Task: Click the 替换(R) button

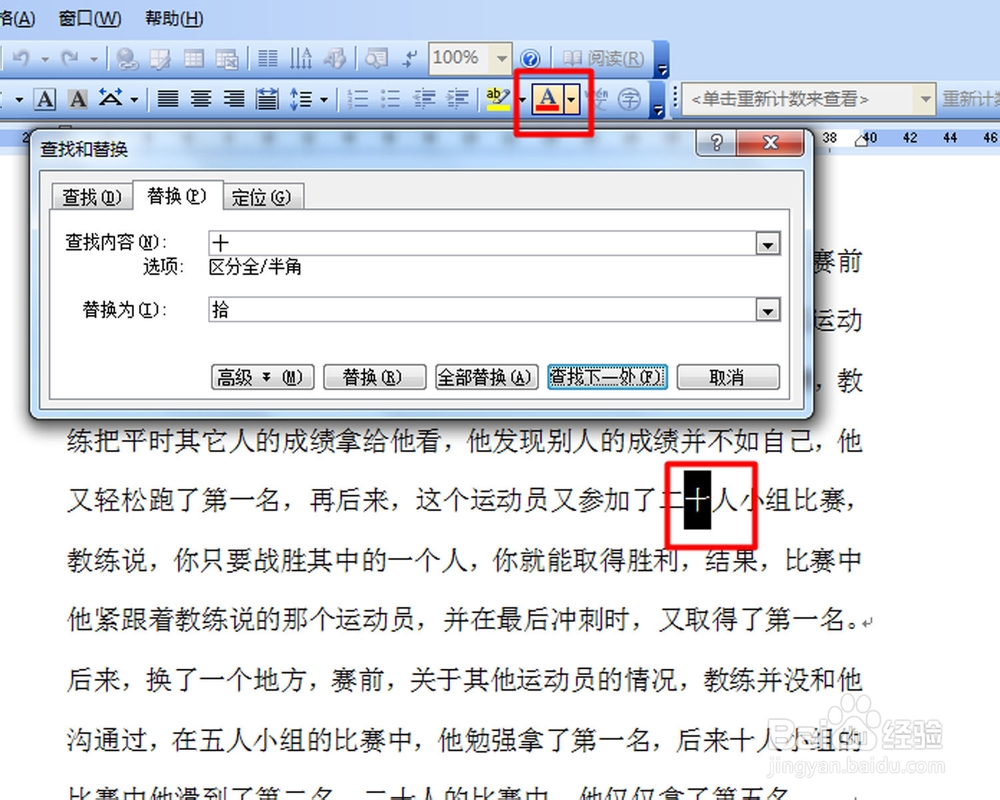Action: click(374, 377)
